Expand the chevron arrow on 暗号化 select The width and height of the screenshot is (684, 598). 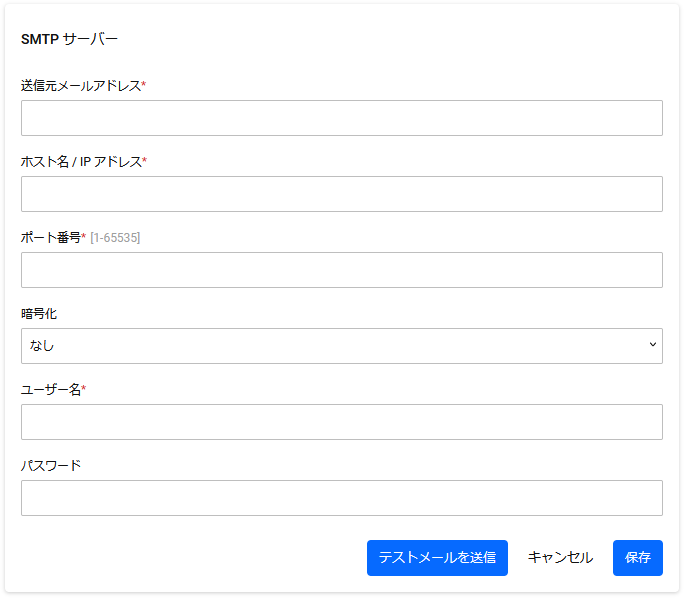653,344
